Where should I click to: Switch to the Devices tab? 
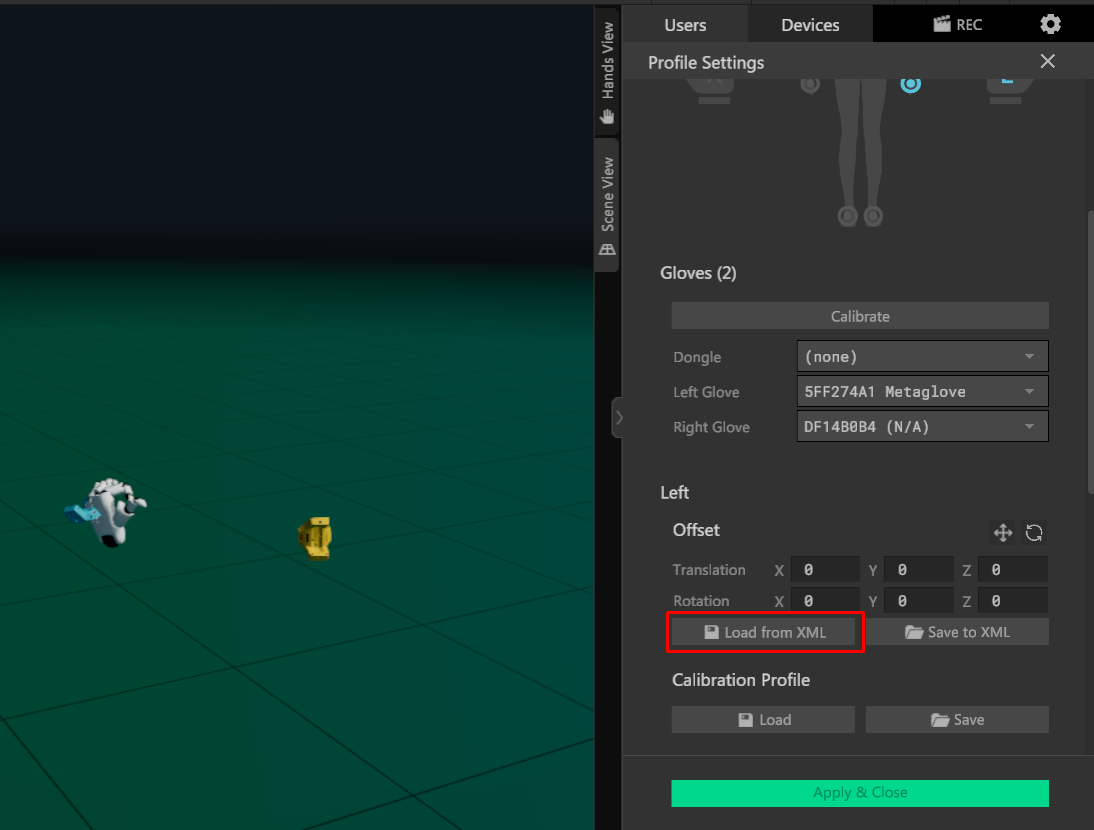(x=810, y=25)
